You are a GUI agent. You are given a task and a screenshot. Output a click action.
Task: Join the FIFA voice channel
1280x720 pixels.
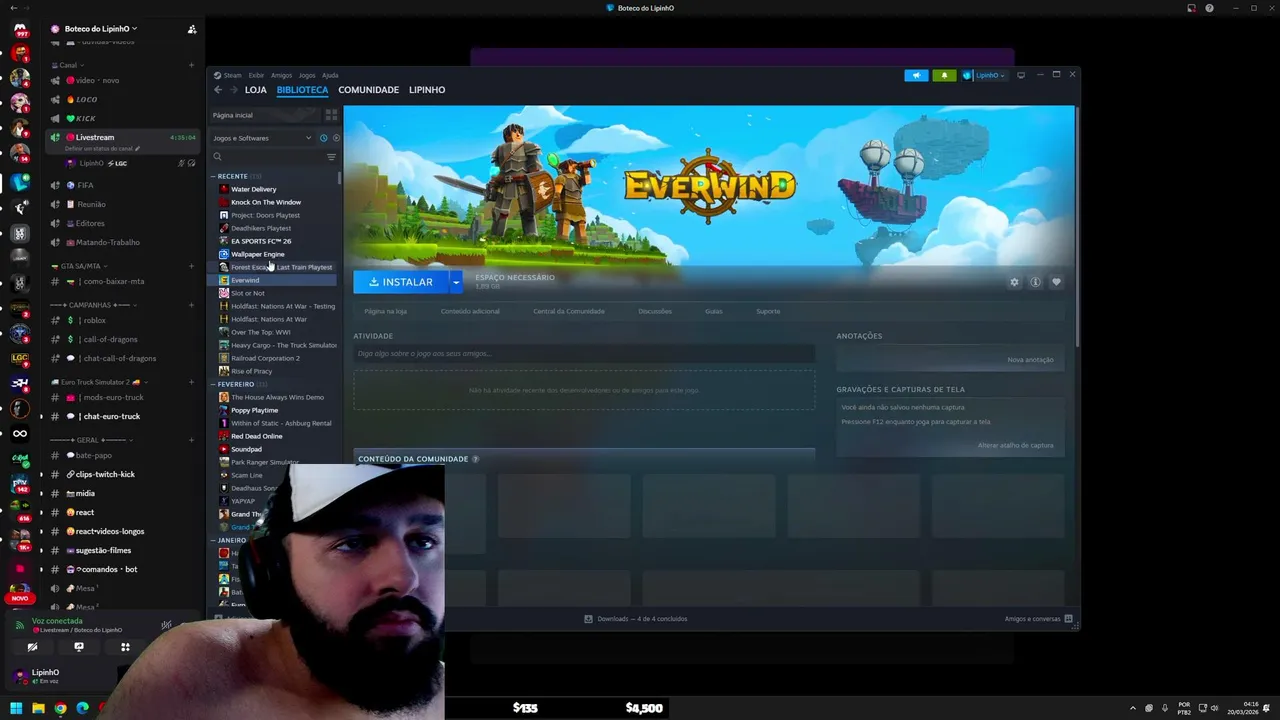85,185
